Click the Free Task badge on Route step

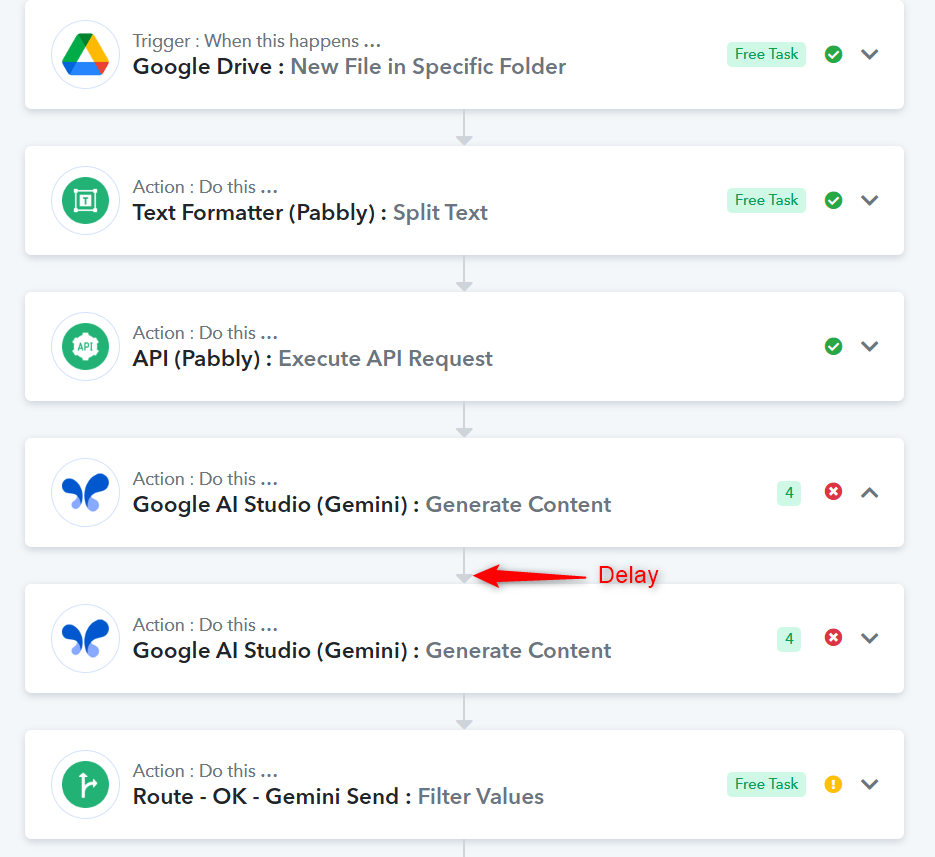coord(766,784)
